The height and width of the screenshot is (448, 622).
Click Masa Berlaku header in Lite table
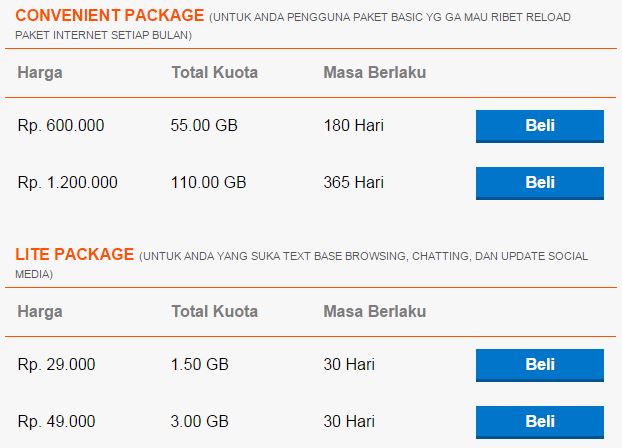375,311
